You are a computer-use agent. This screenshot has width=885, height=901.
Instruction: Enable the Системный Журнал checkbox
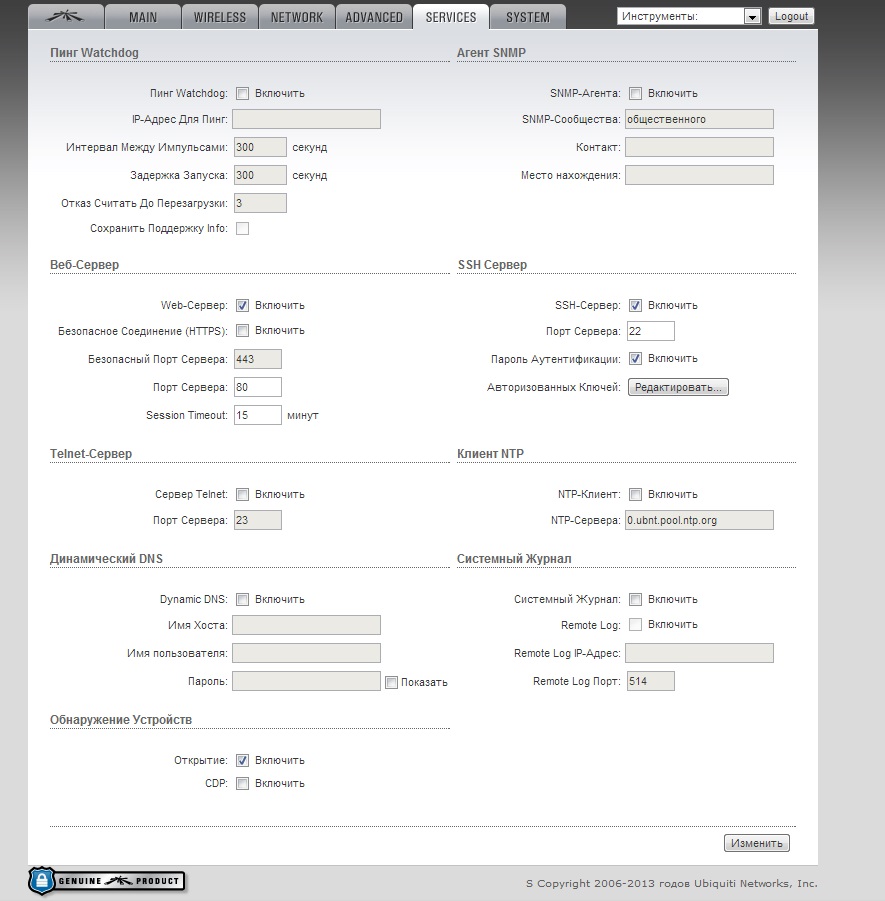[x=635, y=599]
